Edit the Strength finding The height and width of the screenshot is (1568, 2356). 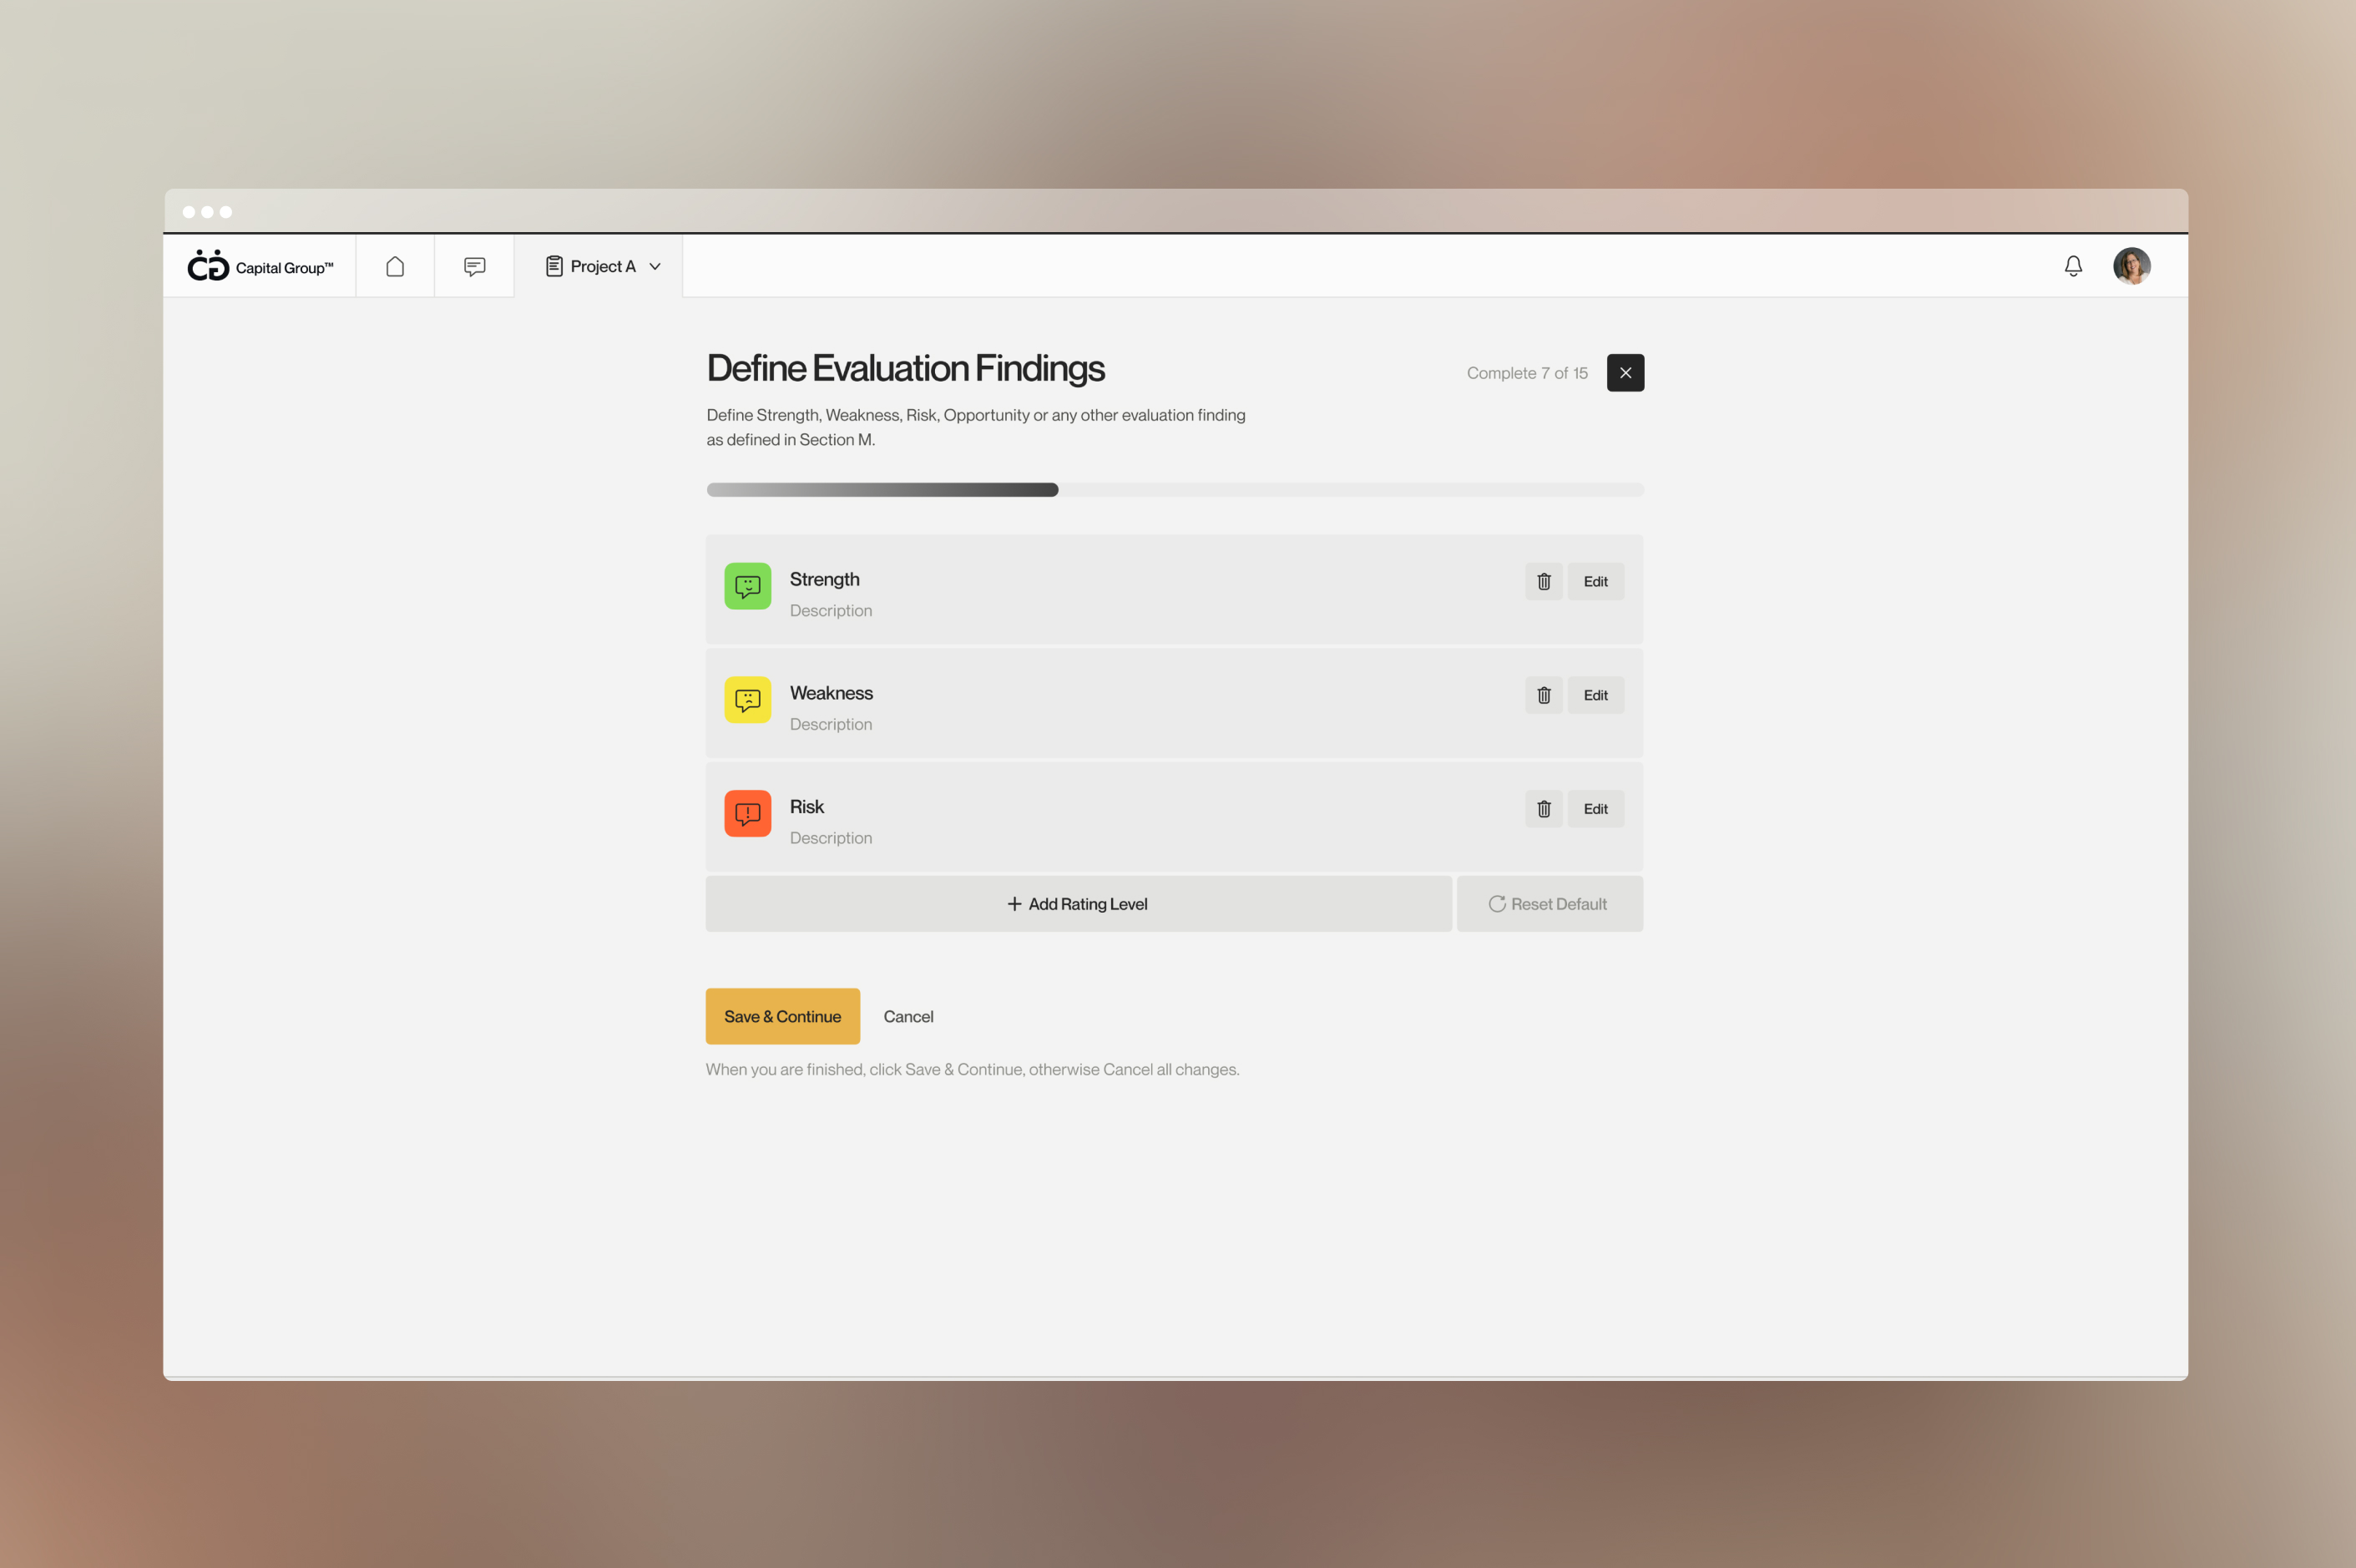click(x=1595, y=581)
